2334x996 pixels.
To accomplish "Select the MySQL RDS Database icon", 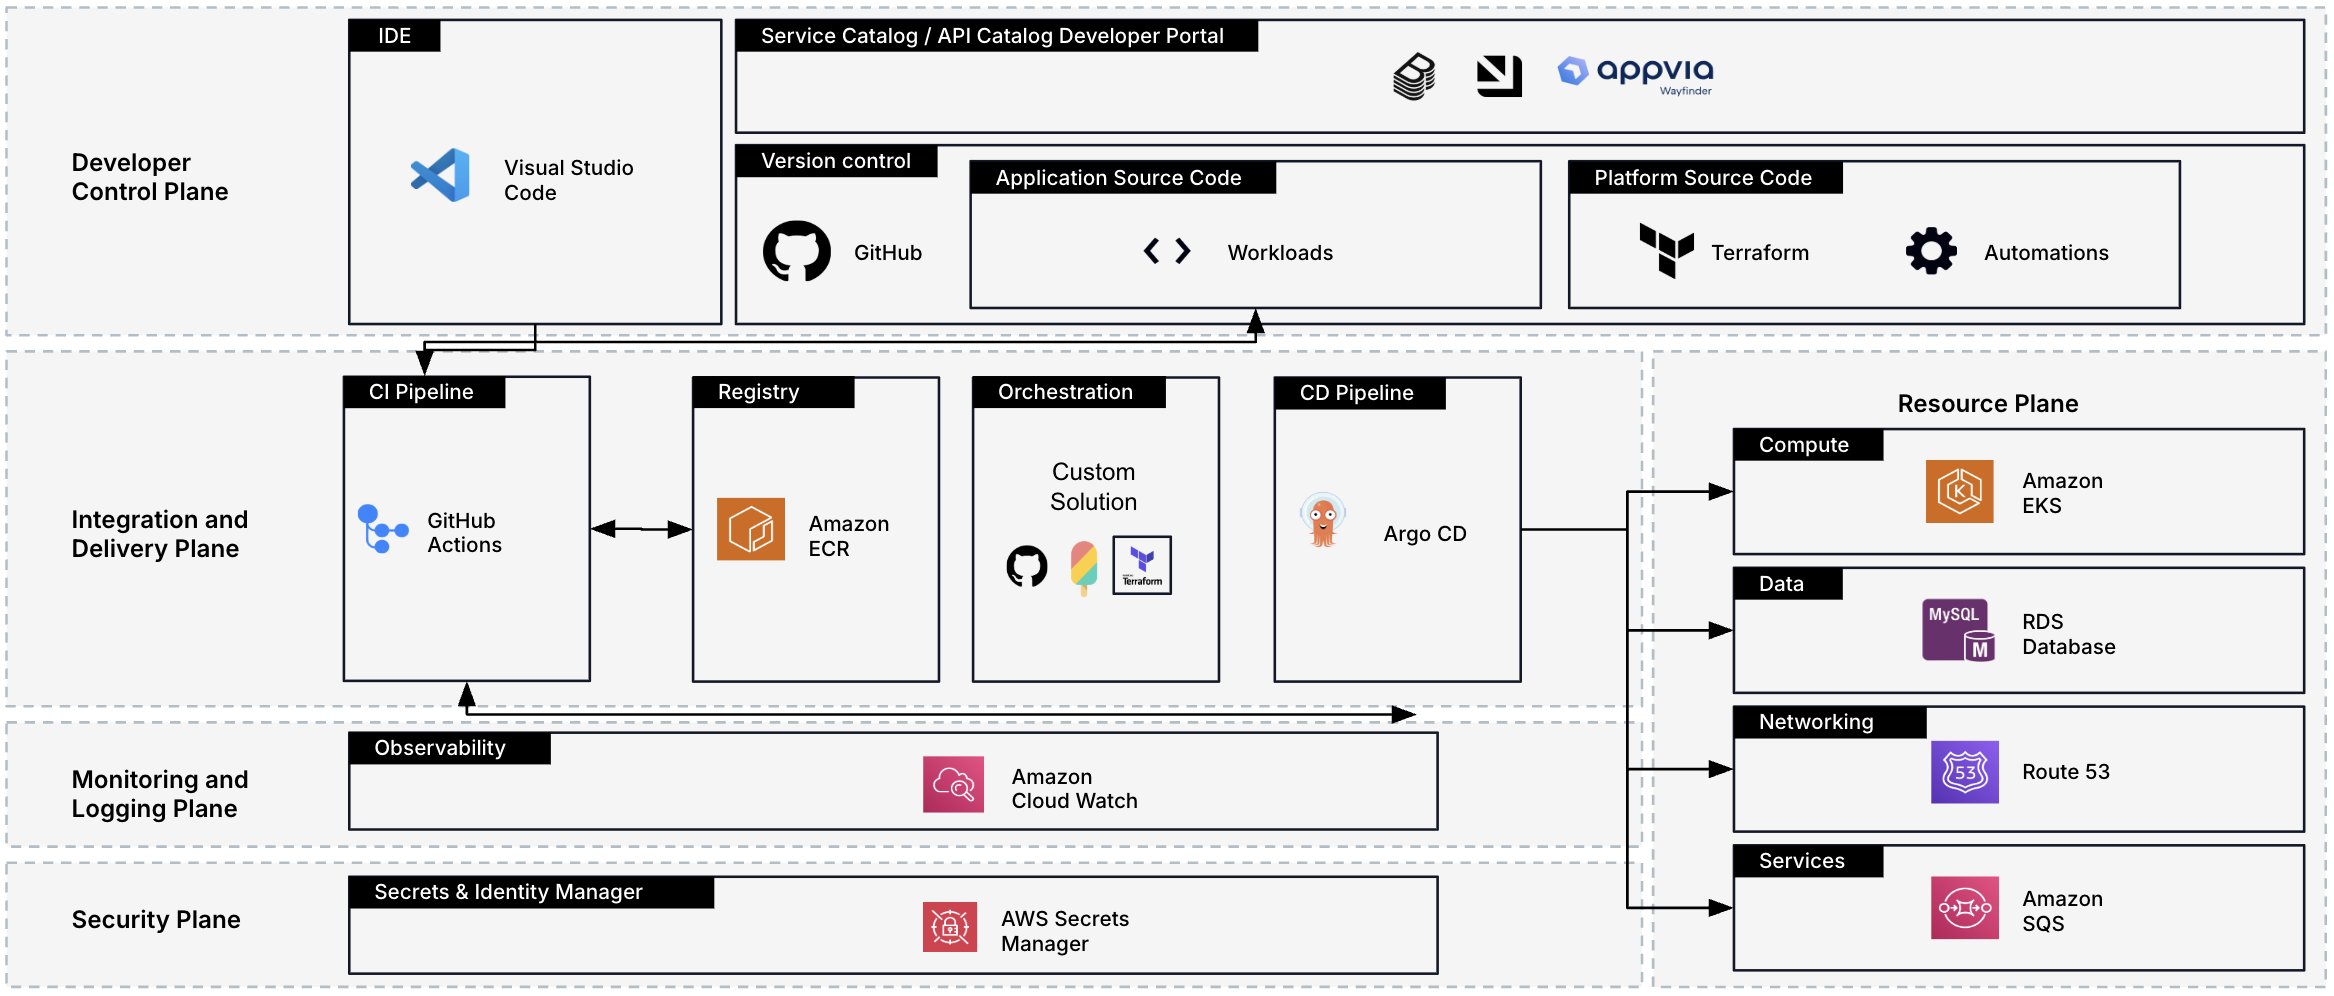I will point(1957,630).
